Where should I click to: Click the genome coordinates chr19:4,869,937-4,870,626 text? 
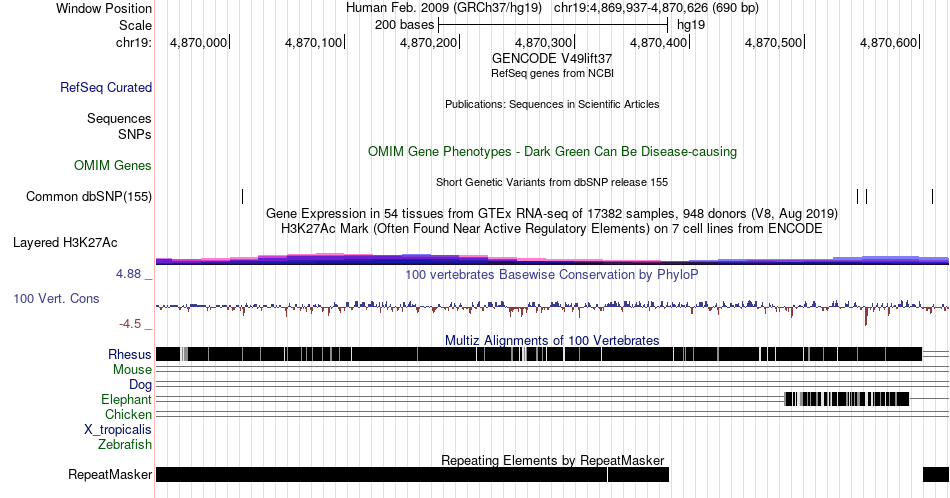tap(656, 8)
